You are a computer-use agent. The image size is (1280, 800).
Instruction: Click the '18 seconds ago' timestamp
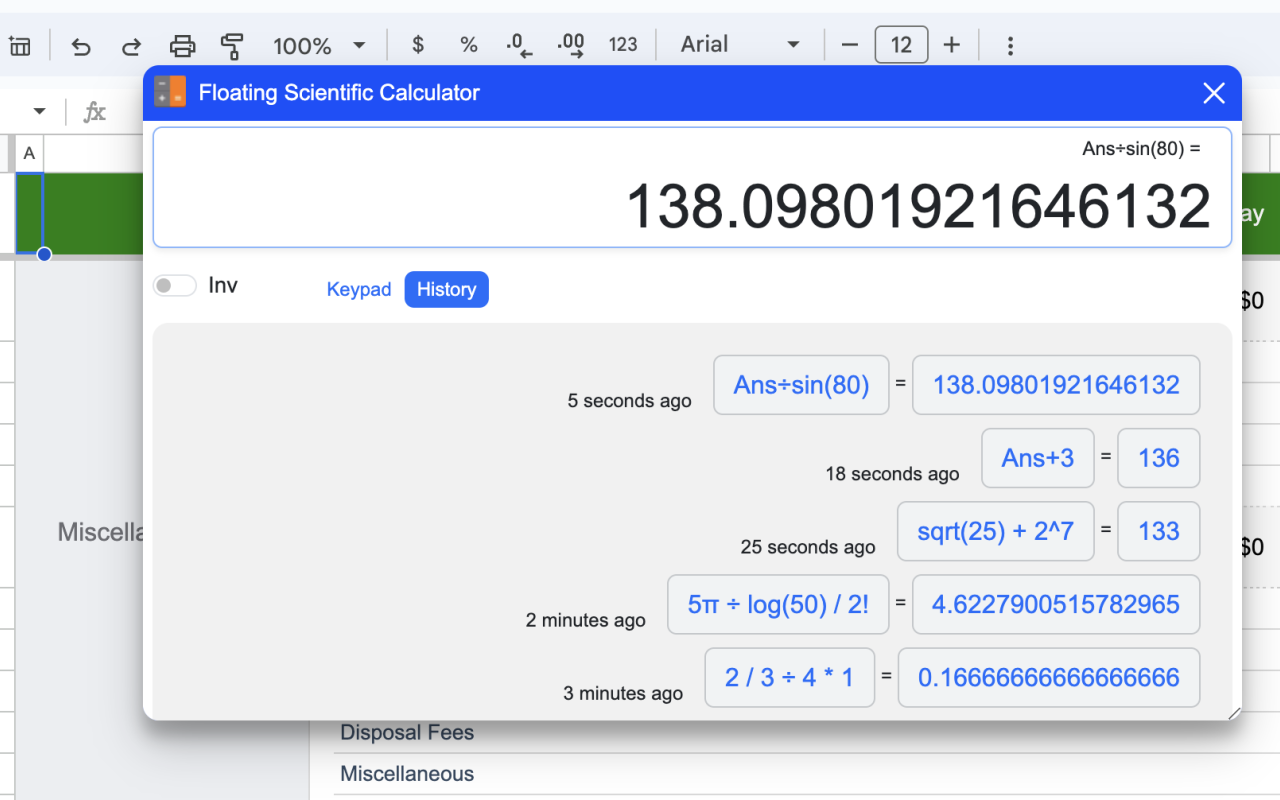pyautogui.click(x=892, y=474)
